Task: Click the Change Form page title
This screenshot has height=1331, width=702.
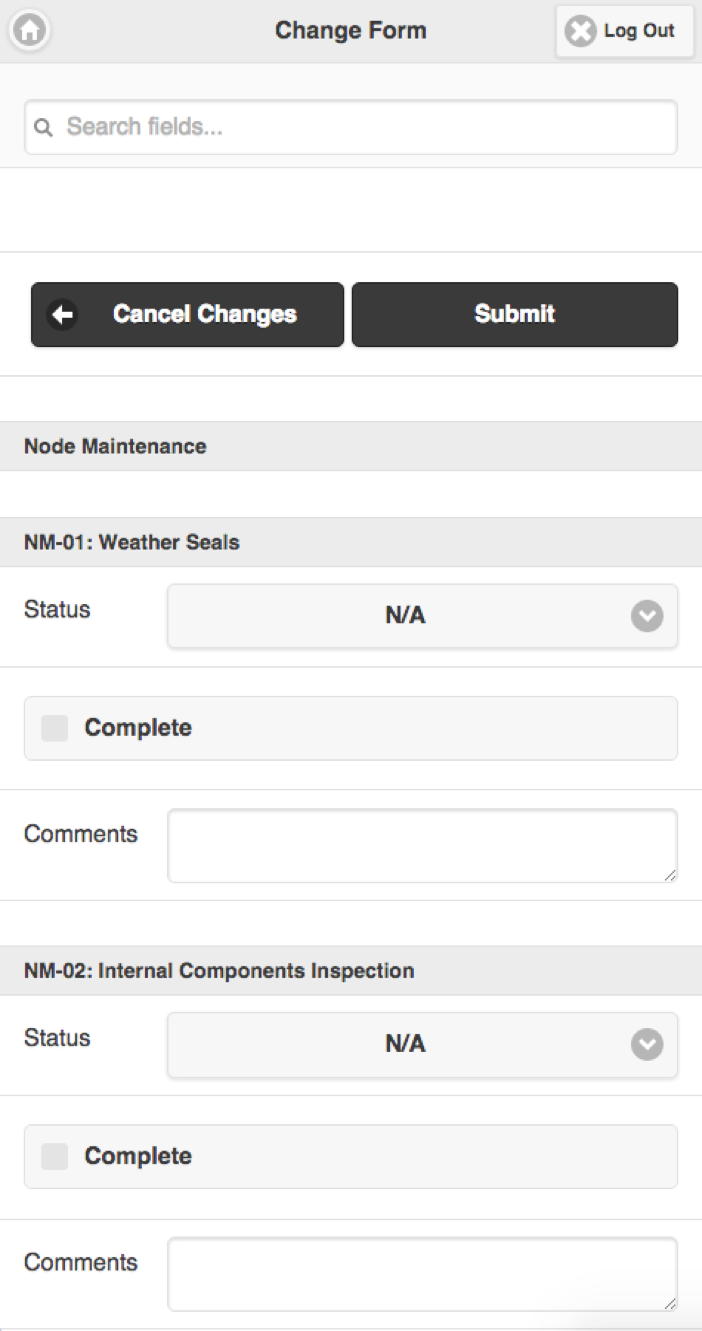Action: 351,31
